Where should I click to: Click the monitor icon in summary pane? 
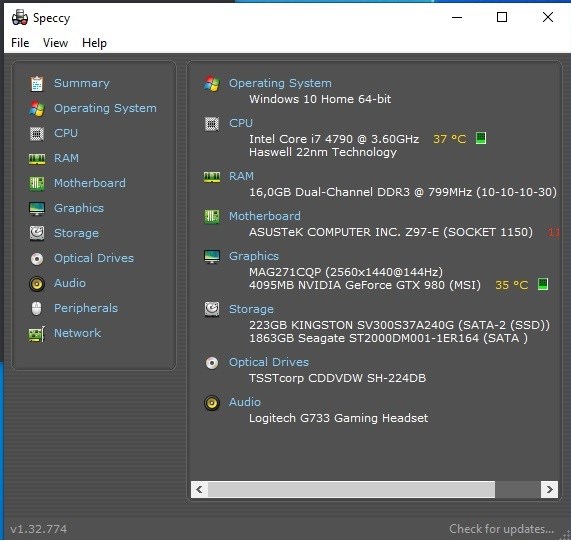click(x=212, y=257)
